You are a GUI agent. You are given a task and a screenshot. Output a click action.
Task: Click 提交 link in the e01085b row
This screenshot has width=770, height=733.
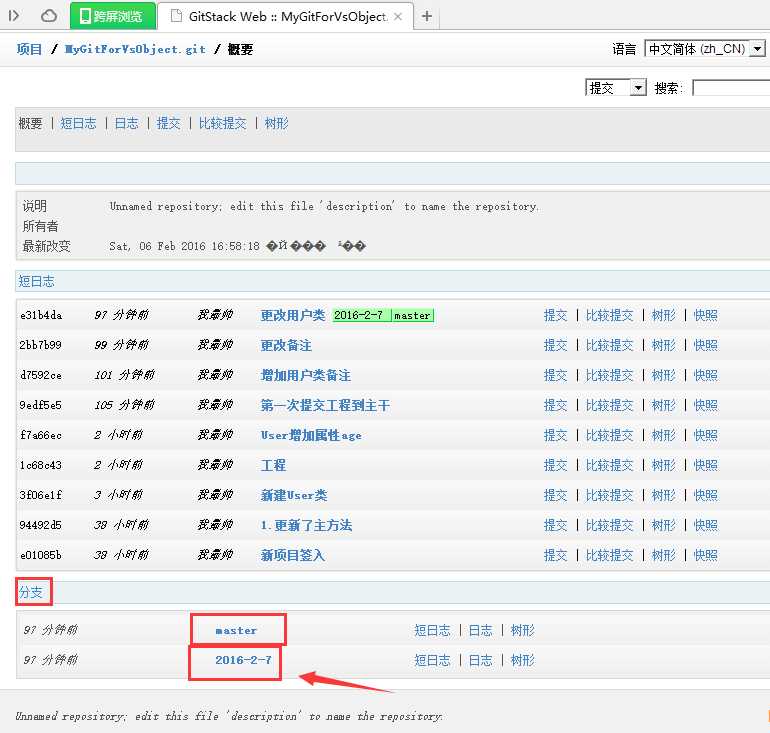555,555
